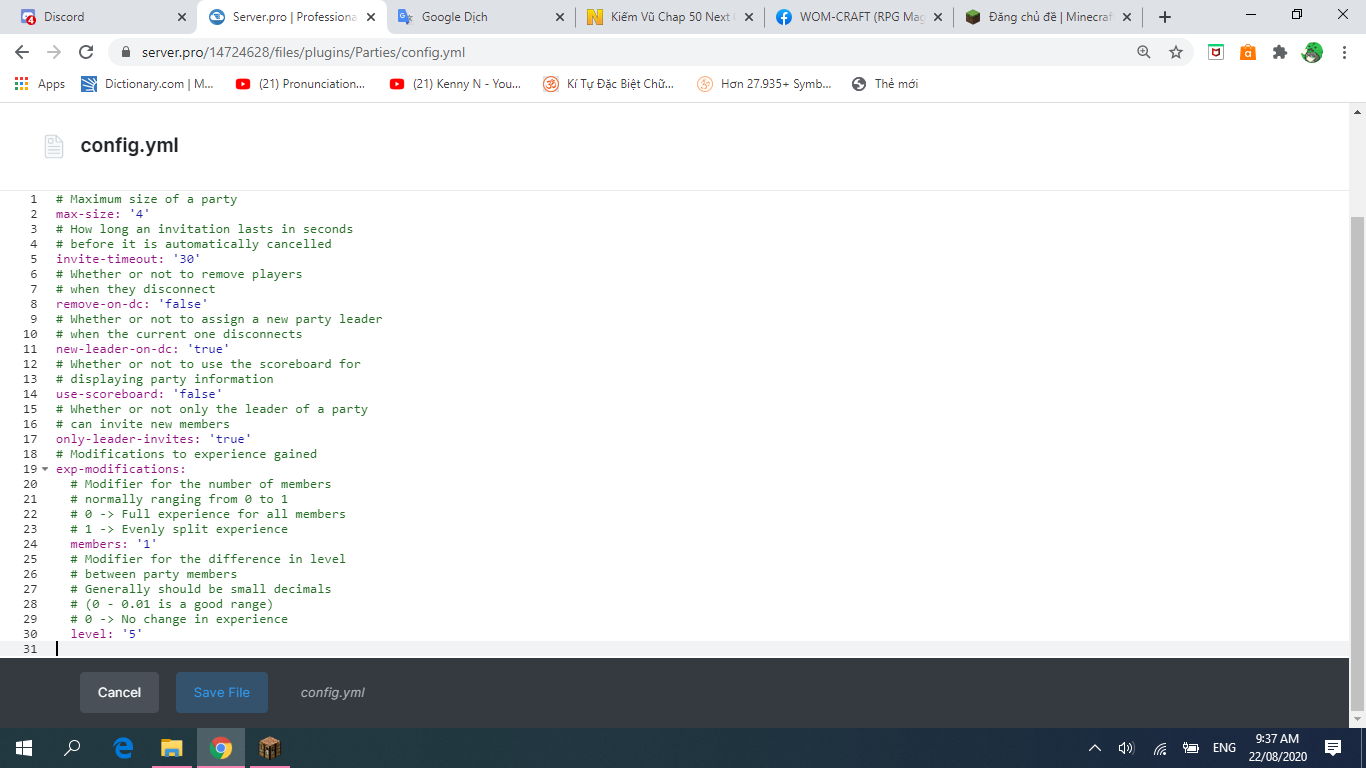1366x768 pixels.
Task: Close the Discord tab
Action: click(x=182, y=17)
